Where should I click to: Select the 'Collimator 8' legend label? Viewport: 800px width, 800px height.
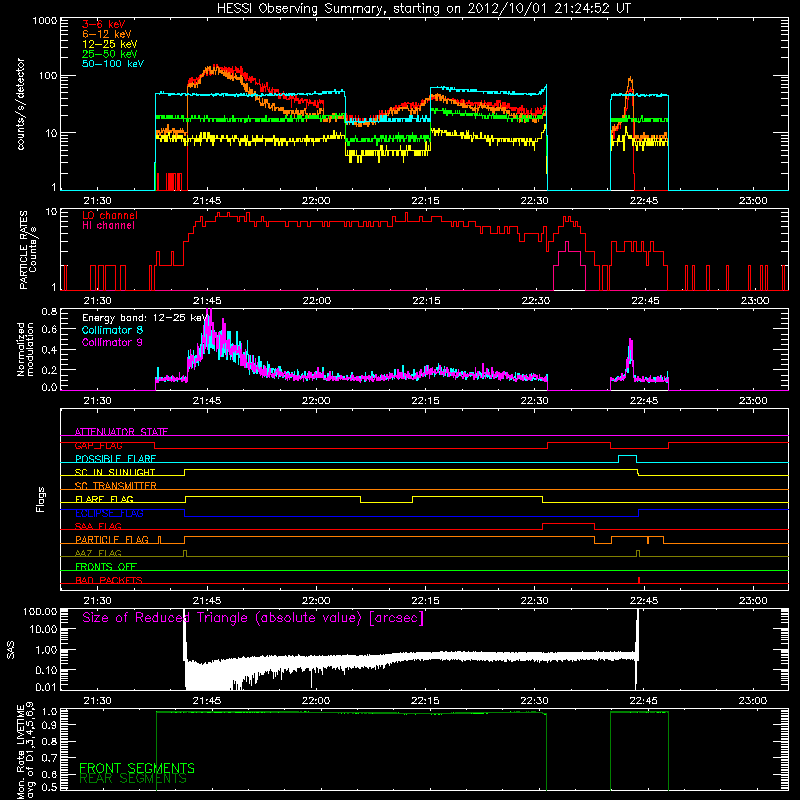click(x=112, y=330)
